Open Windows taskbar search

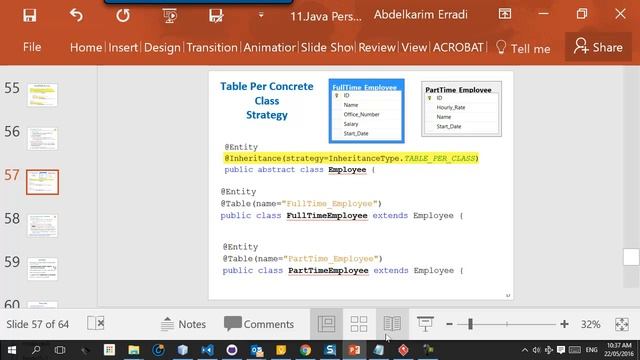36,350
